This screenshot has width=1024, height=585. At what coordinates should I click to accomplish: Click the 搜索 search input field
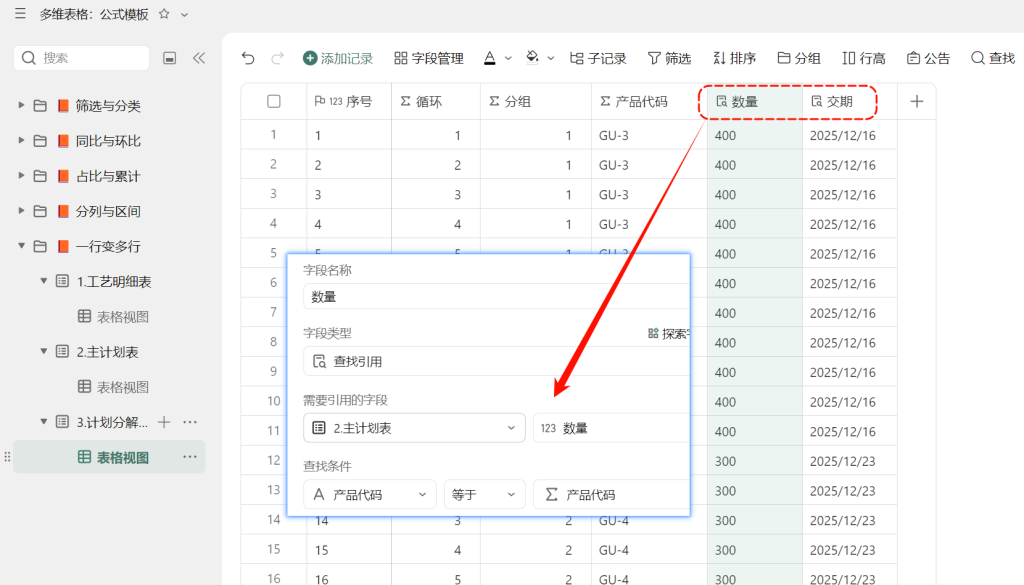point(82,58)
